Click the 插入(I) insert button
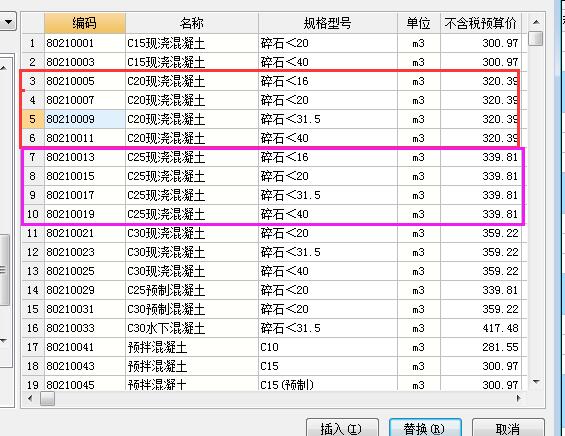Viewport: 565px width, 436px height. point(342,428)
